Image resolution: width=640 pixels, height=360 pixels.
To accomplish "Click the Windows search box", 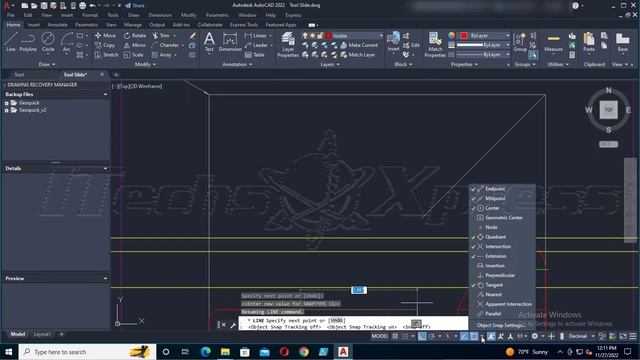I will tap(87, 352).
